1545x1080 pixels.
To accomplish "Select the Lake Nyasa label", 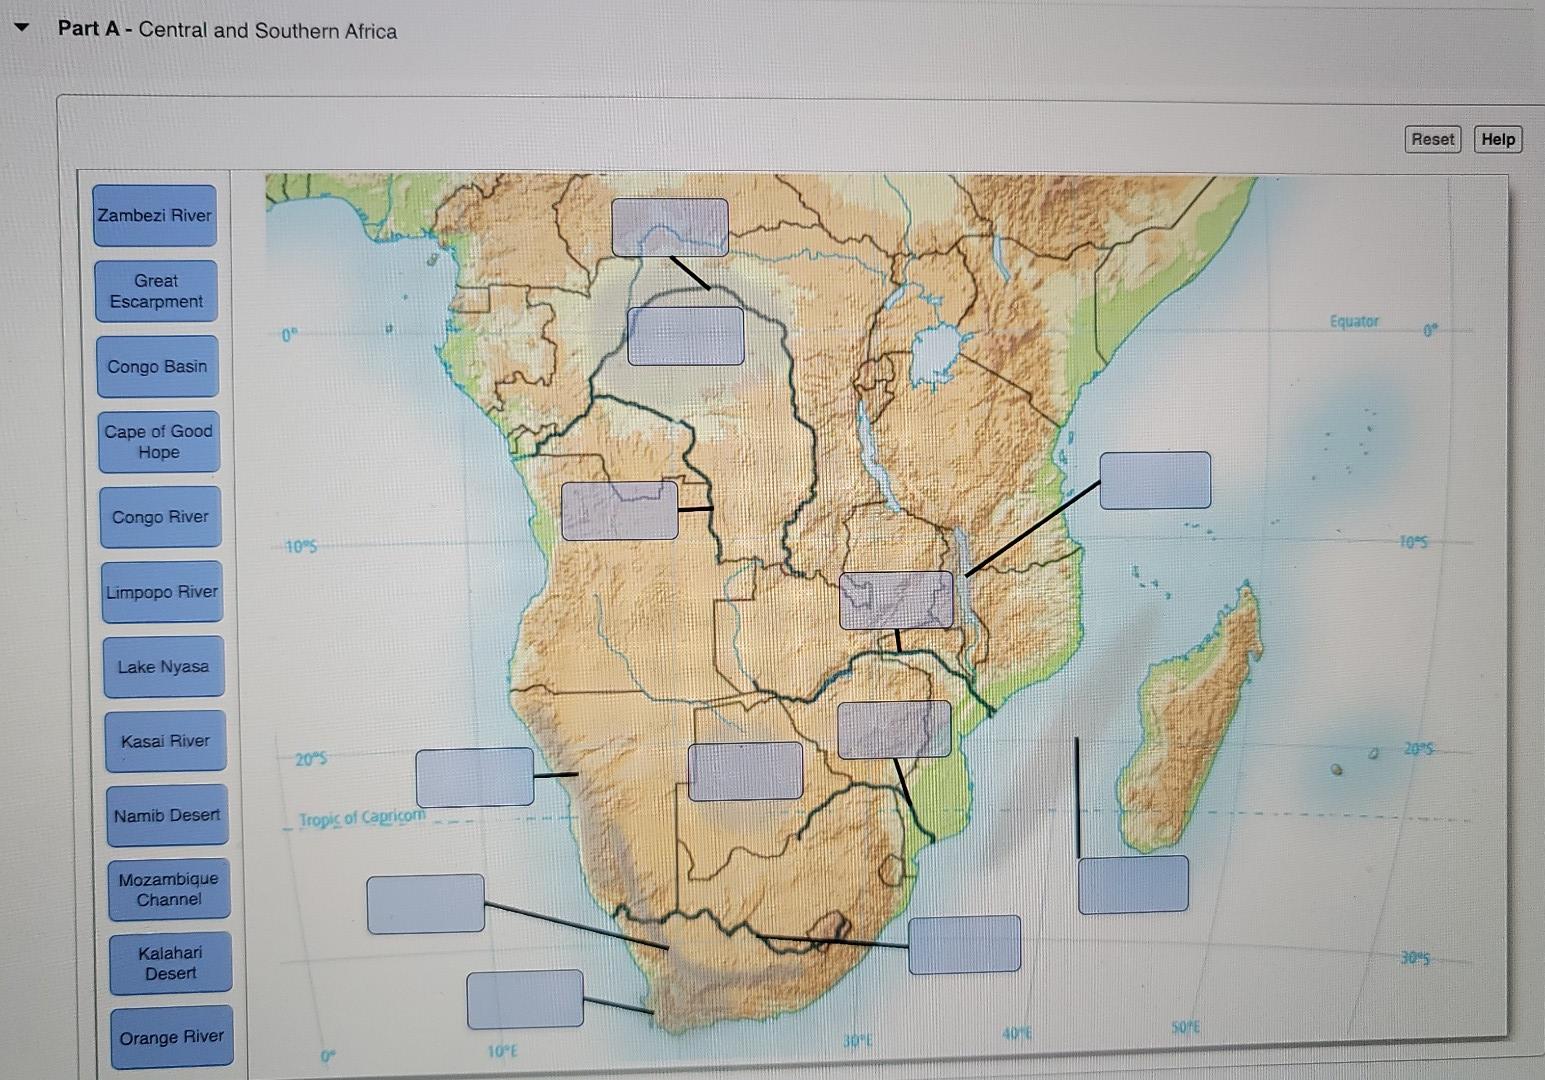I will [164, 666].
